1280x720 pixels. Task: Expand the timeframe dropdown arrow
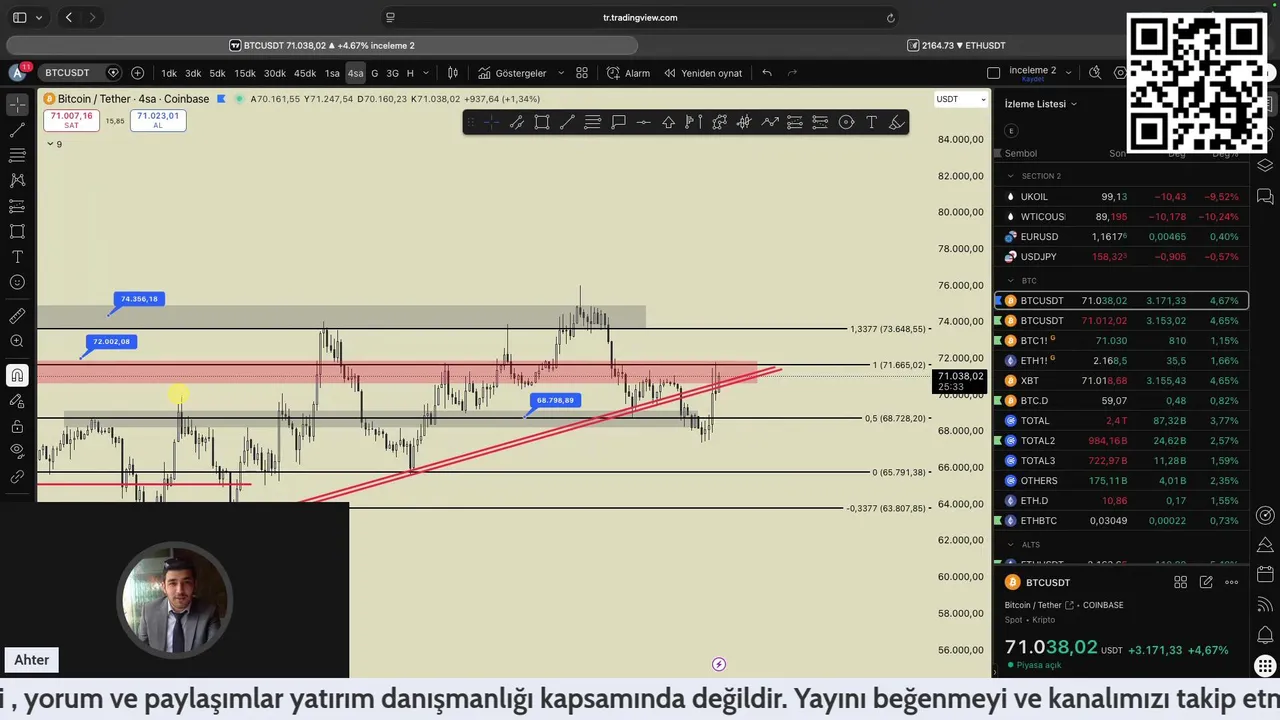click(426, 73)
